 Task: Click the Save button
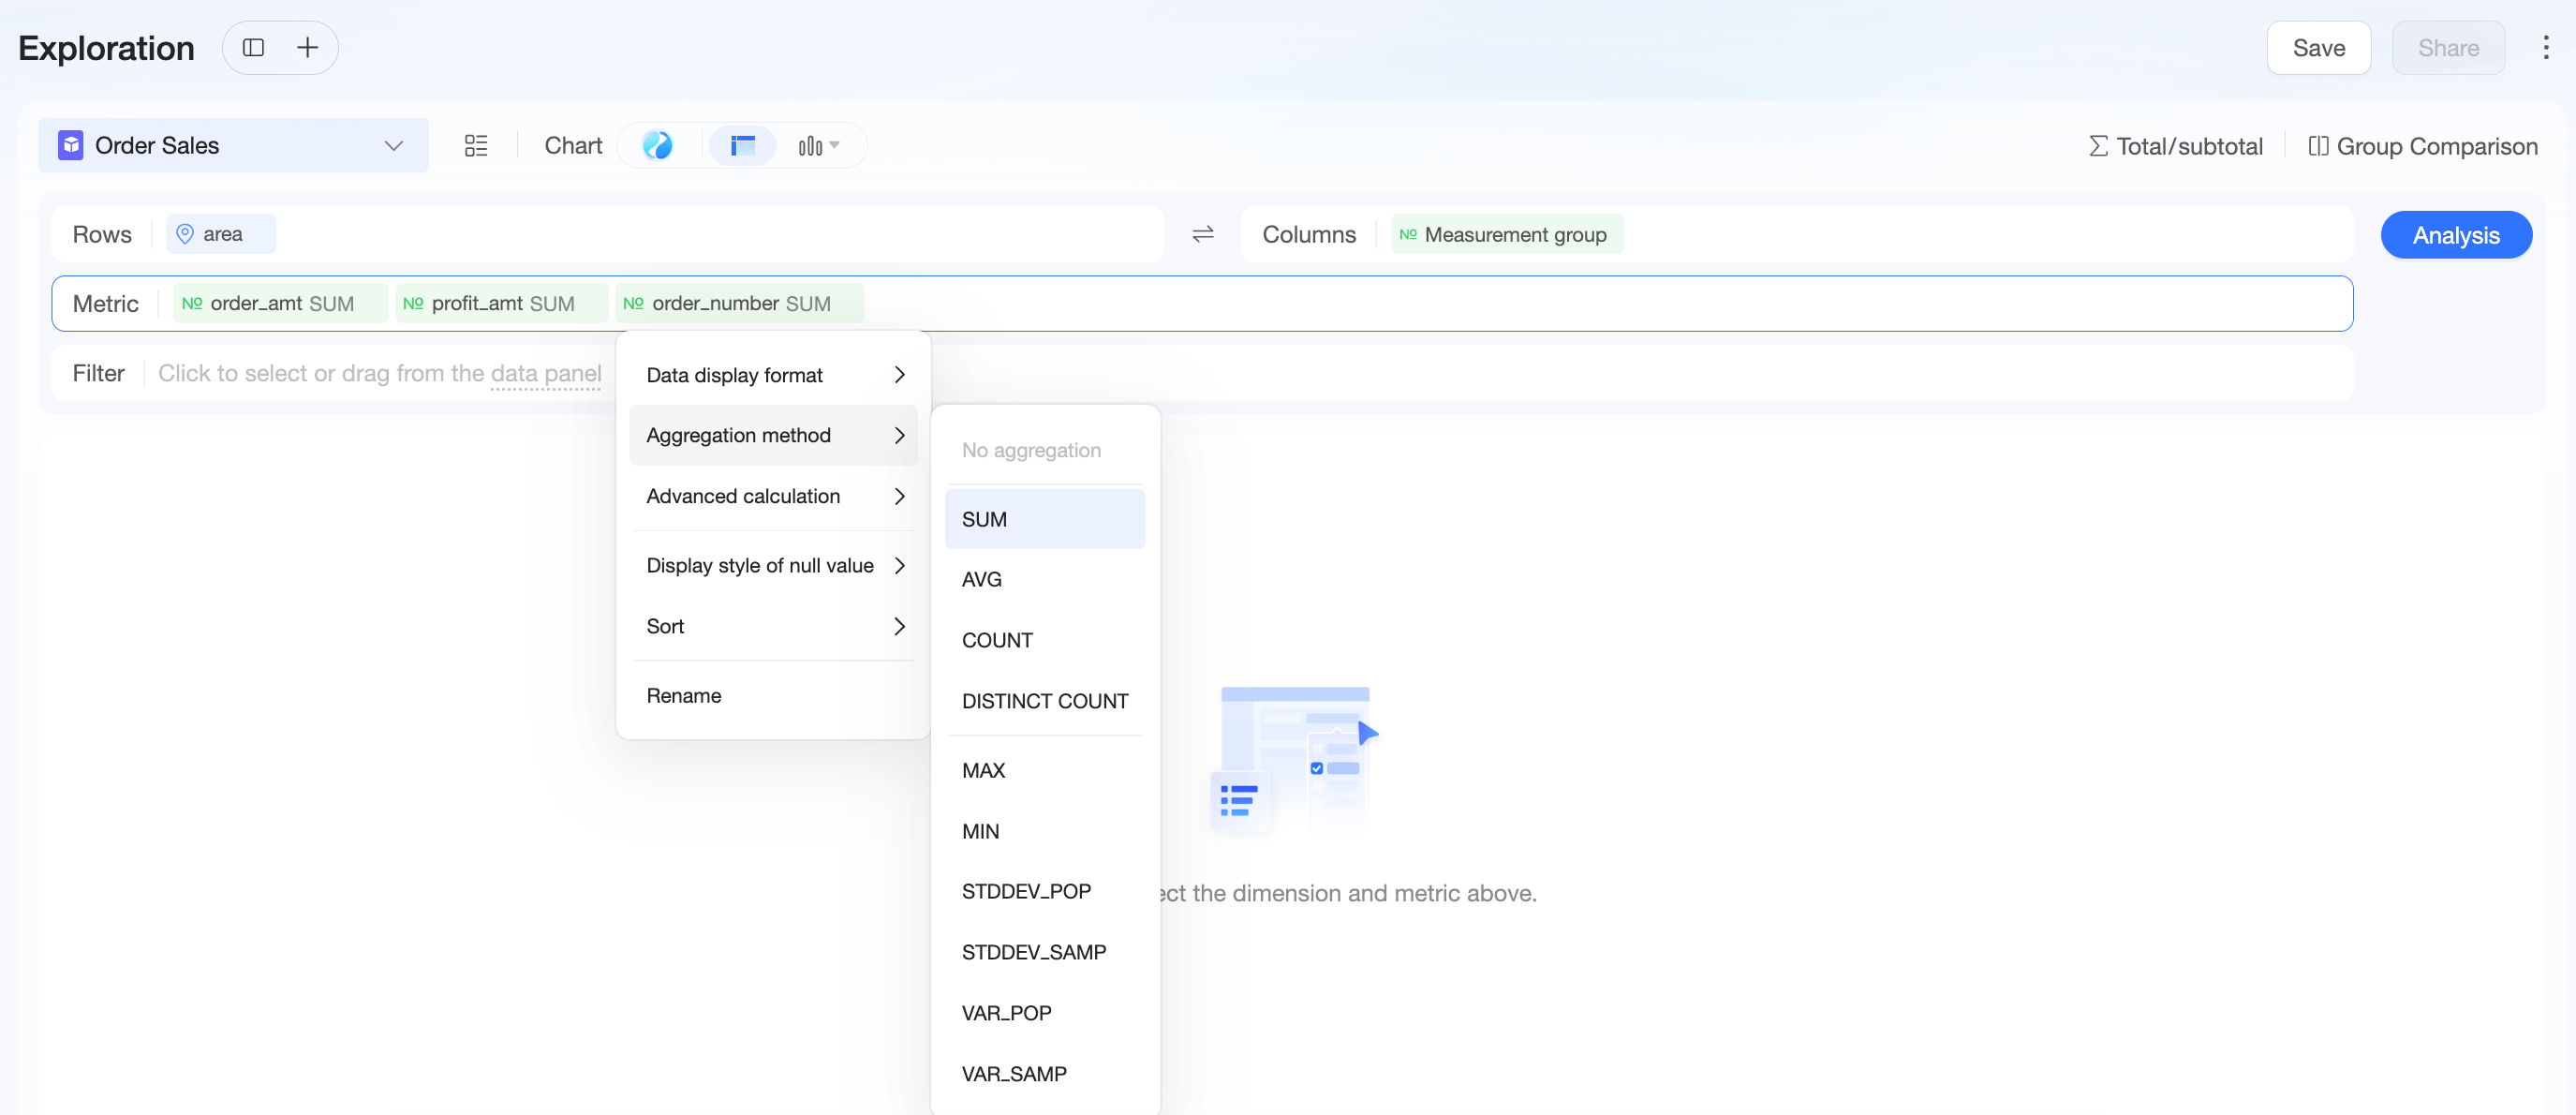2318,48
